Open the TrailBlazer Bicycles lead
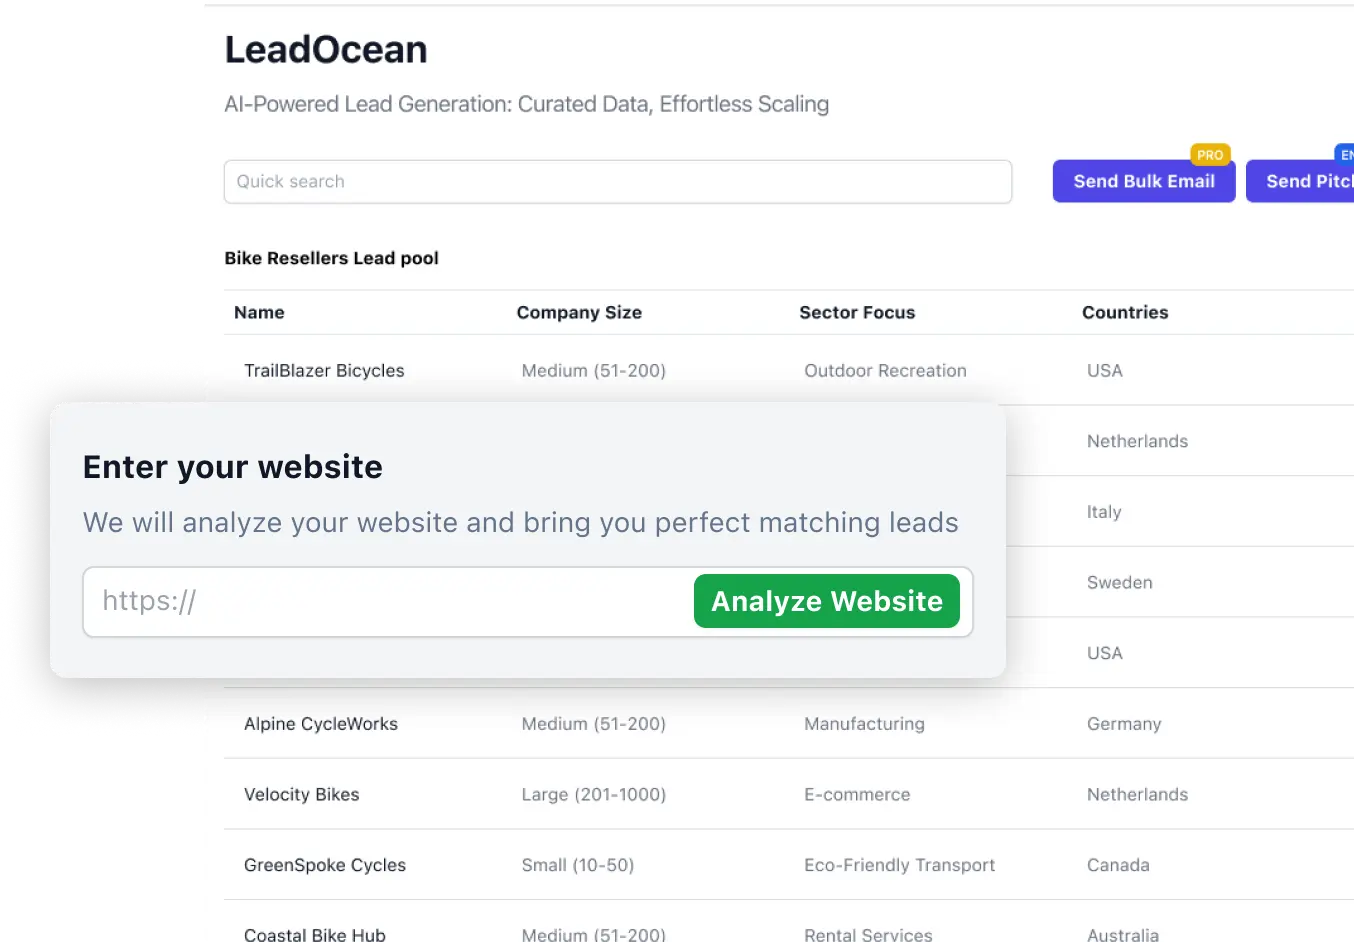This screenshot has width=1354, height=942. 324,371
